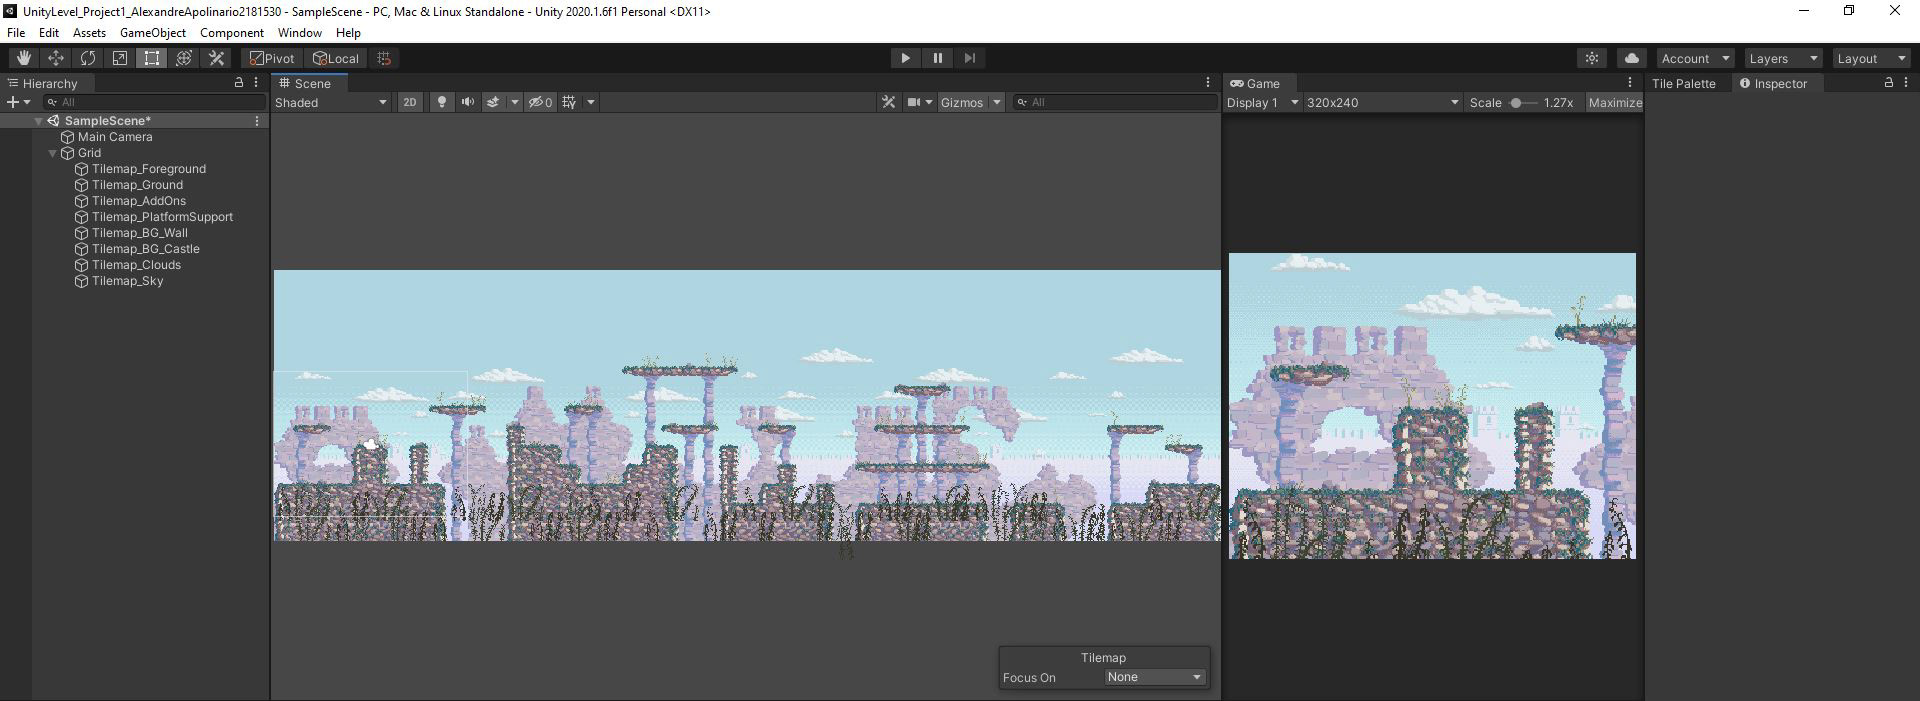Lock the Hierarchy panel
Image resolution: width=1920 pixels, height=701 pixels.
click(238, 83)
